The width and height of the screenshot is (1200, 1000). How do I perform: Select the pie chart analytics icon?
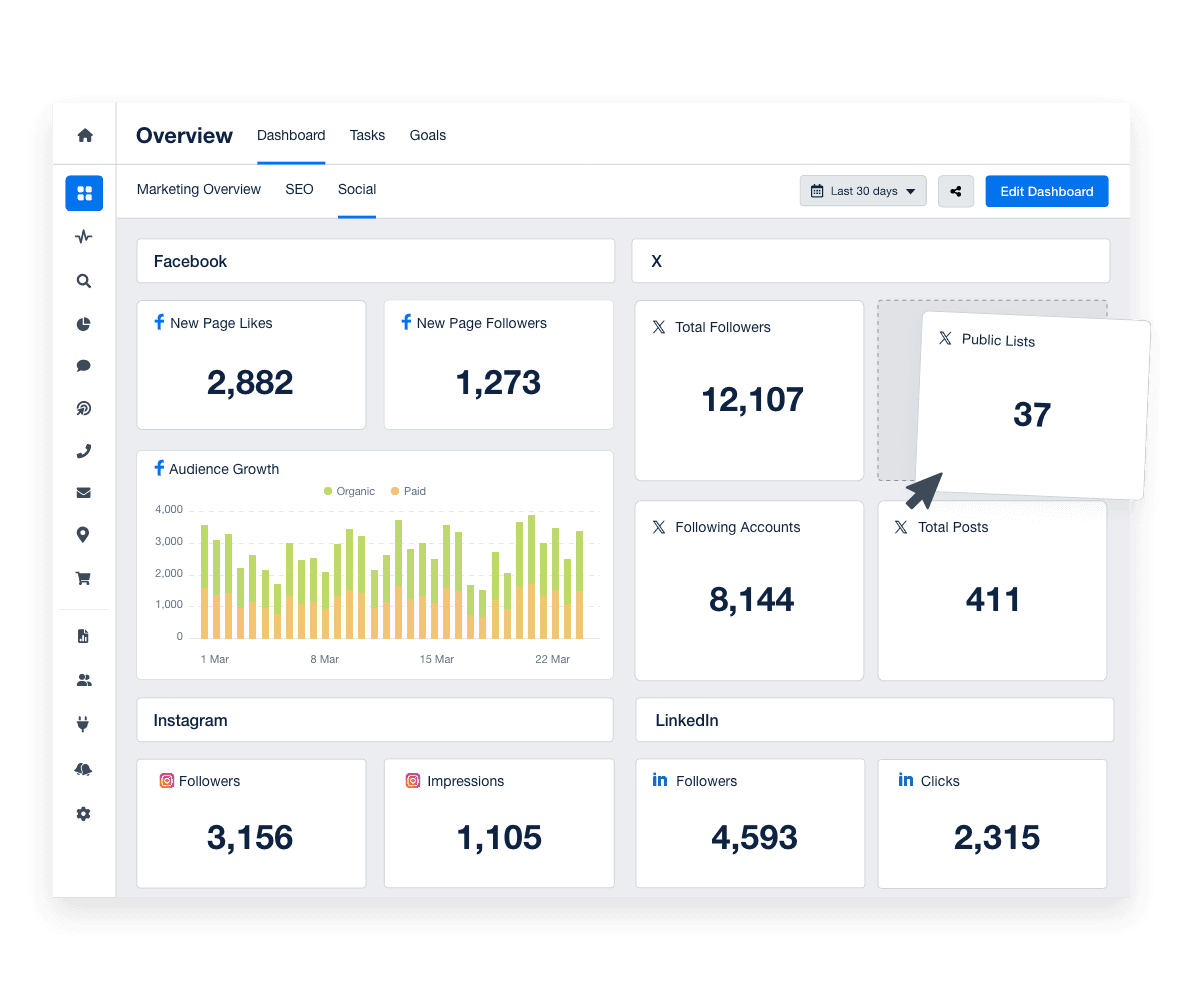click(84, 324)
